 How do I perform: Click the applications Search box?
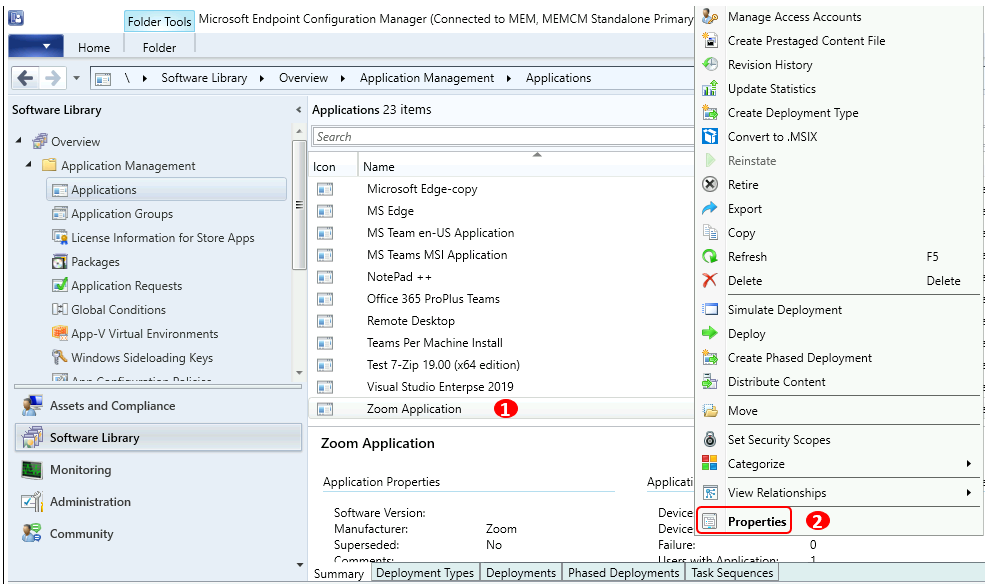click(503, 136)
